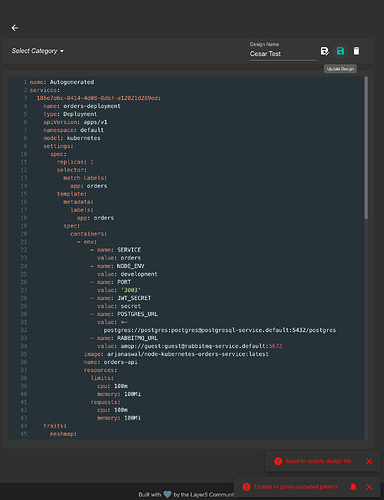Click the 'Unable to parse uploaded pattern' message
The image size is (384, 500).
coord(296,487)
